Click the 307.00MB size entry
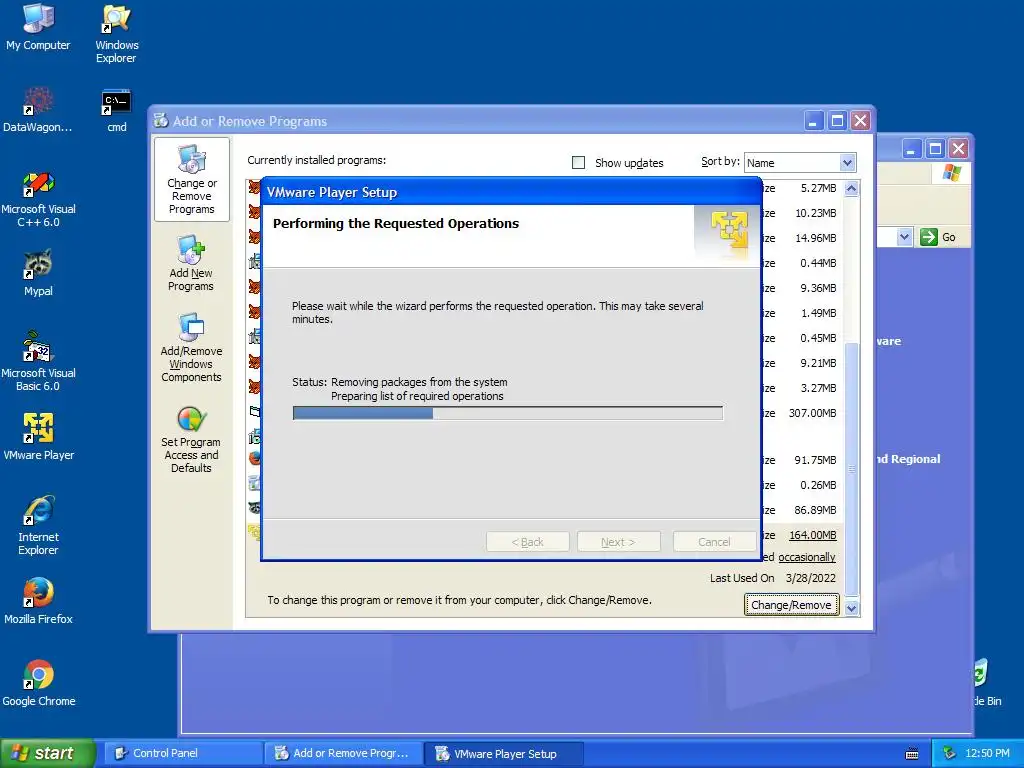The height and width of the screenshot is (768, 1024). click(812, 413)
